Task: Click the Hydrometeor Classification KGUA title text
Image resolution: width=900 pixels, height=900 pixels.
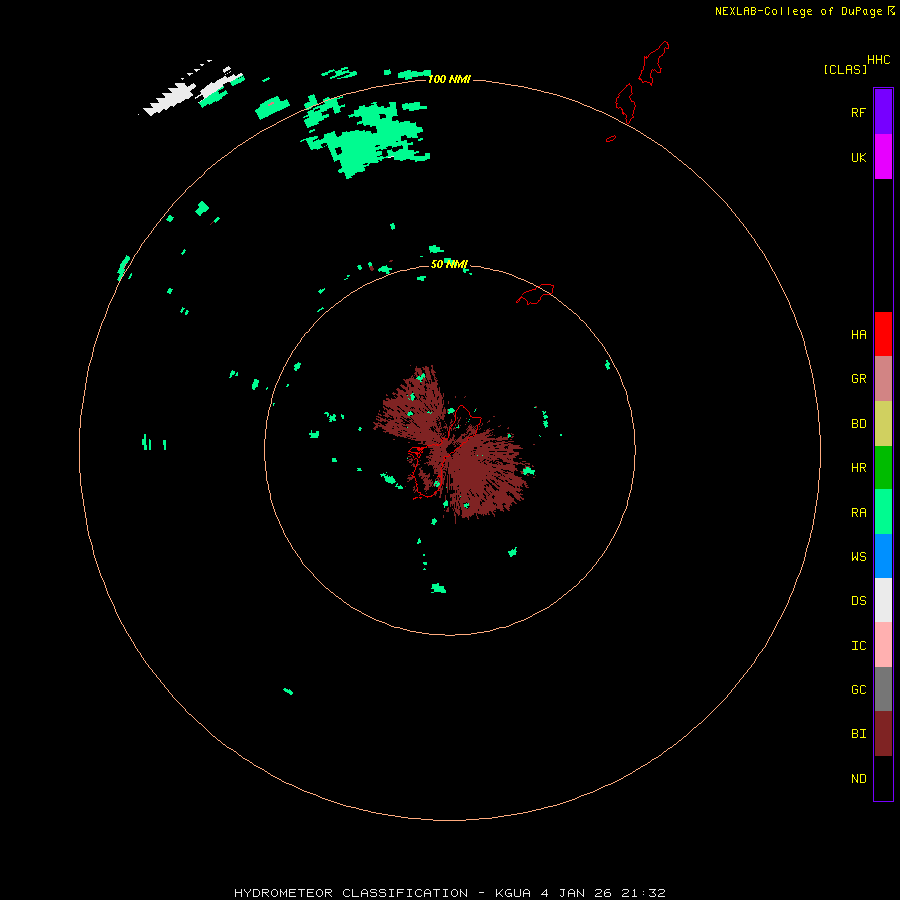Action: coord(449,893)
